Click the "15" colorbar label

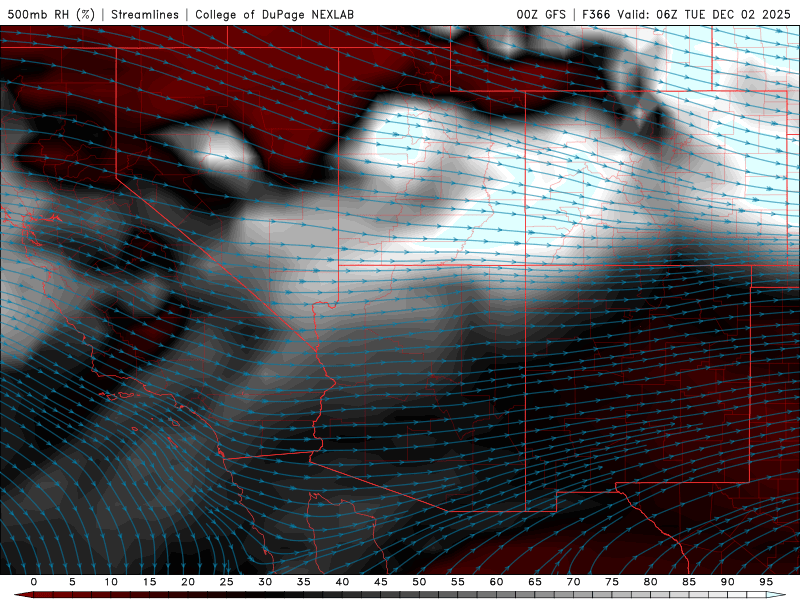[x=149, y=582]
